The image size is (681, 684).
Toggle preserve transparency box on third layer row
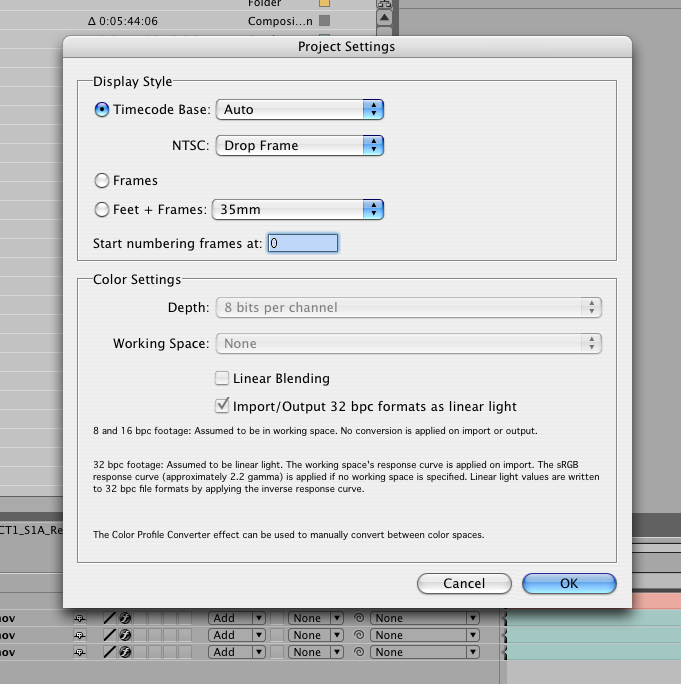pos(277,652)
